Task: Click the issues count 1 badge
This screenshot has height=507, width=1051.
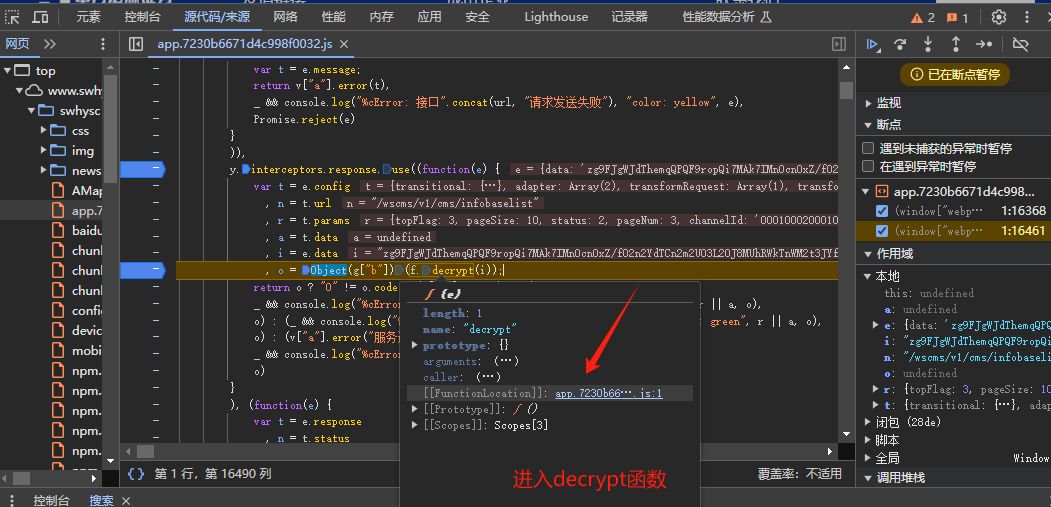Action: [x=956, y=17]
